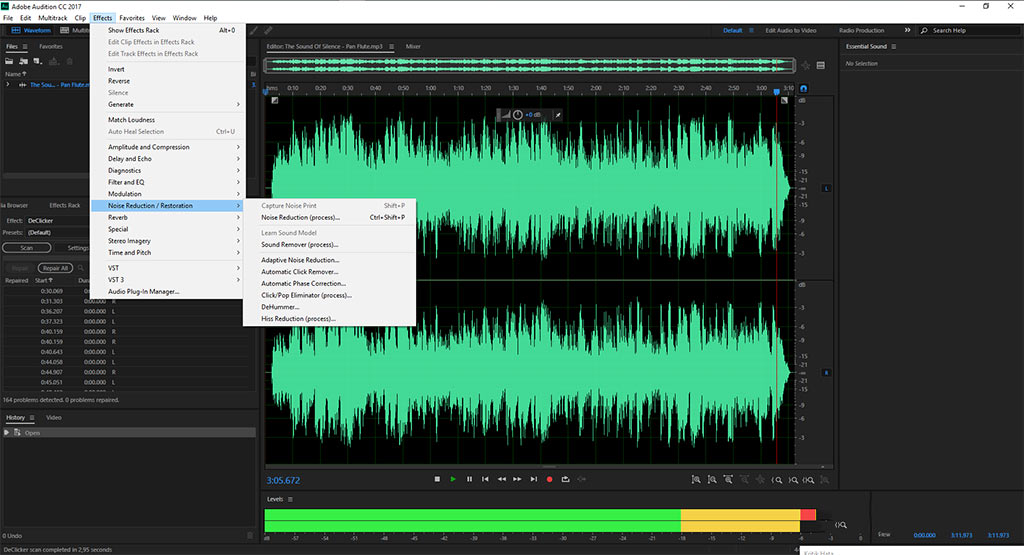
Task: Move playhead to next marker
Action: (534, 479)
